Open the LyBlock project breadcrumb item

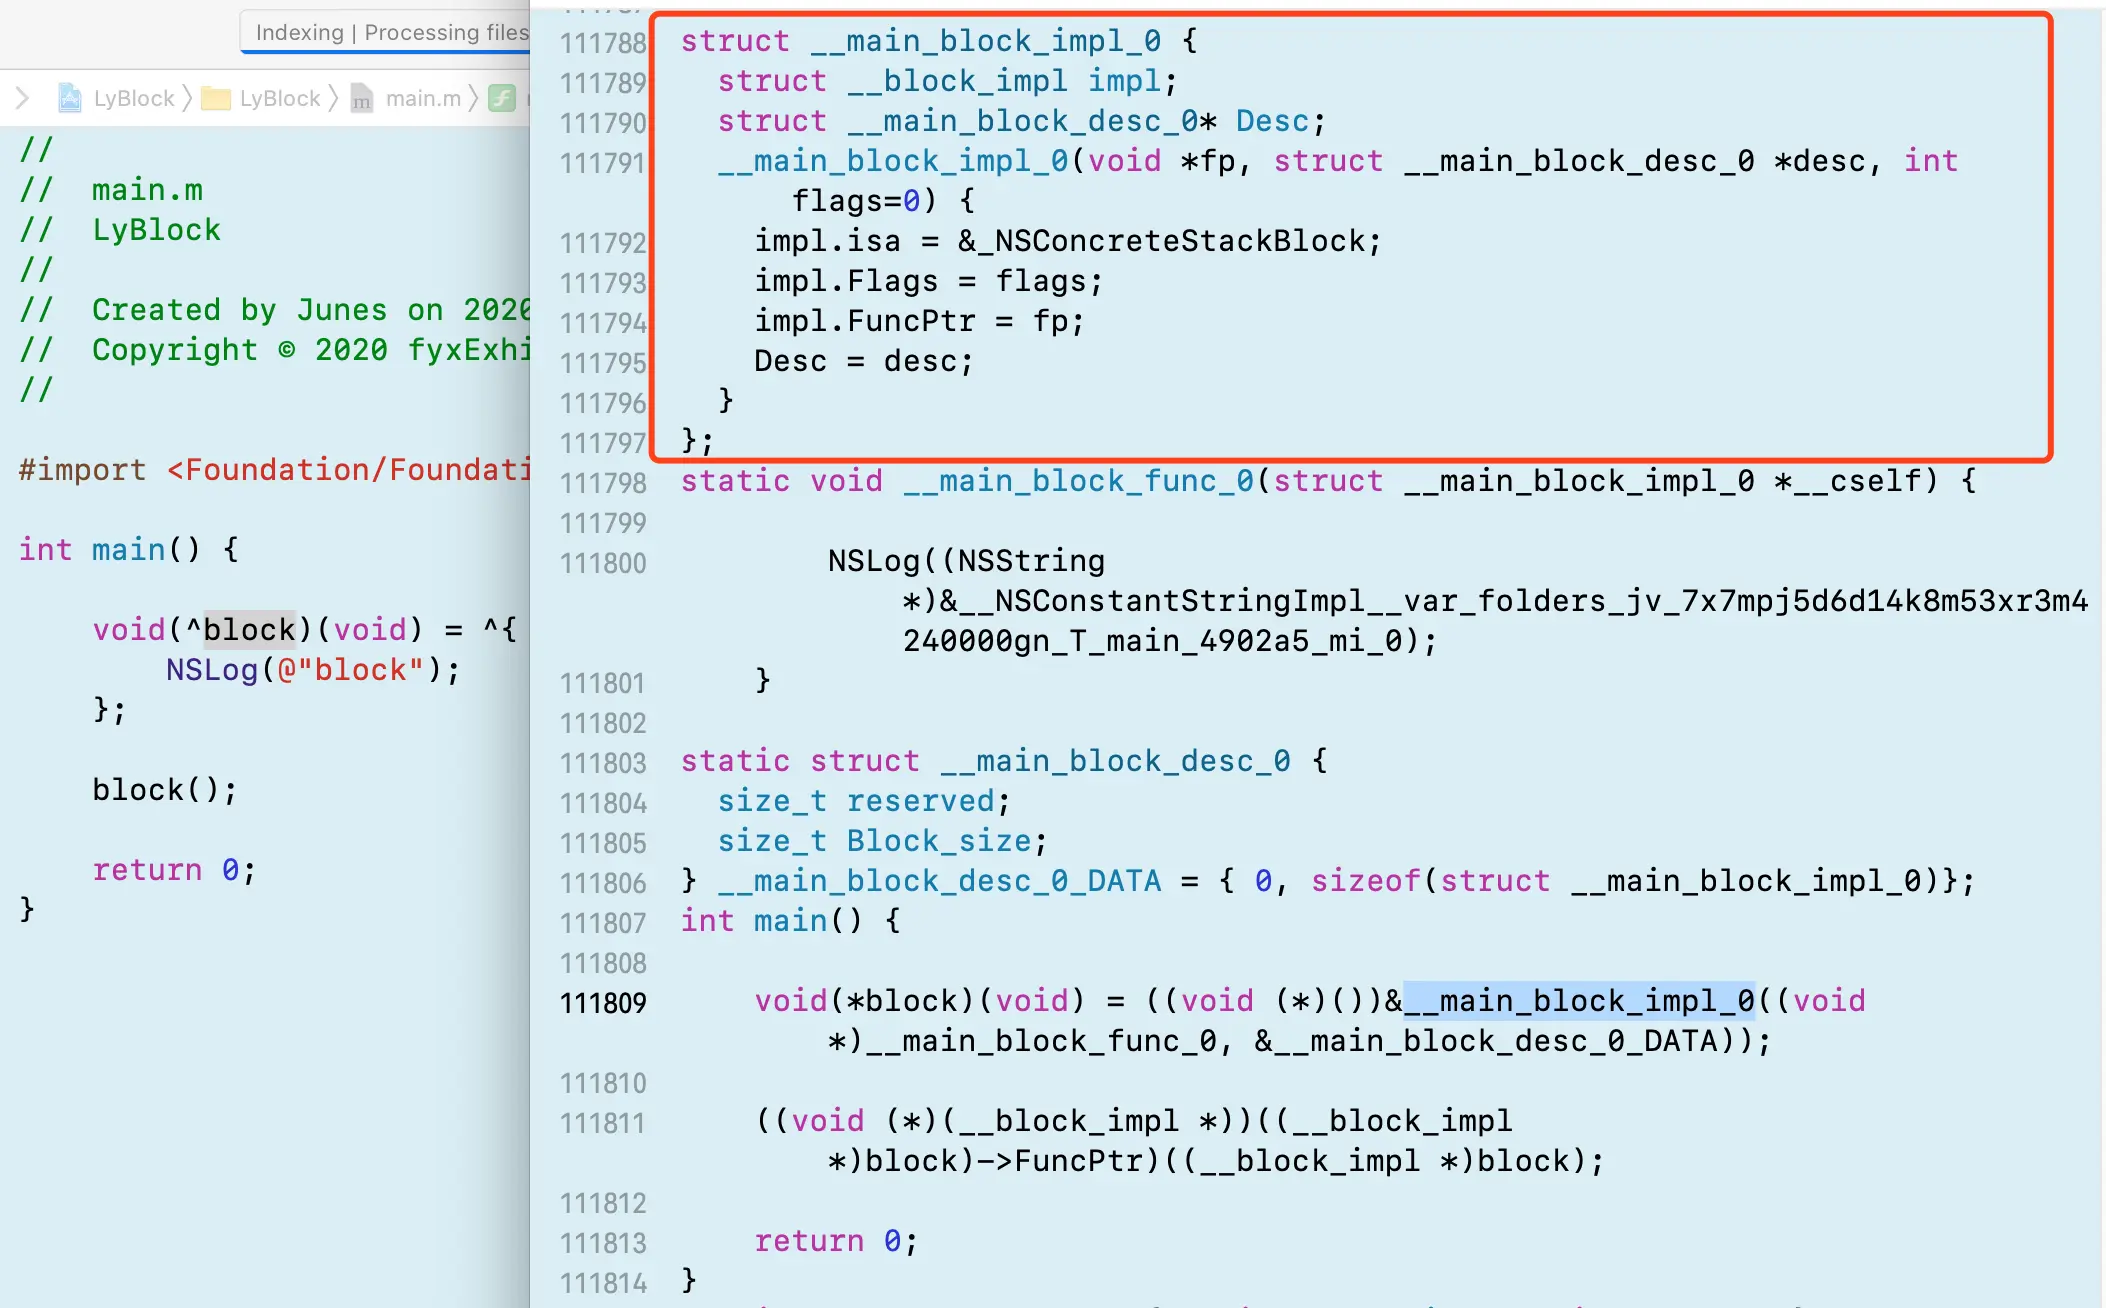[x=134, y=98]
